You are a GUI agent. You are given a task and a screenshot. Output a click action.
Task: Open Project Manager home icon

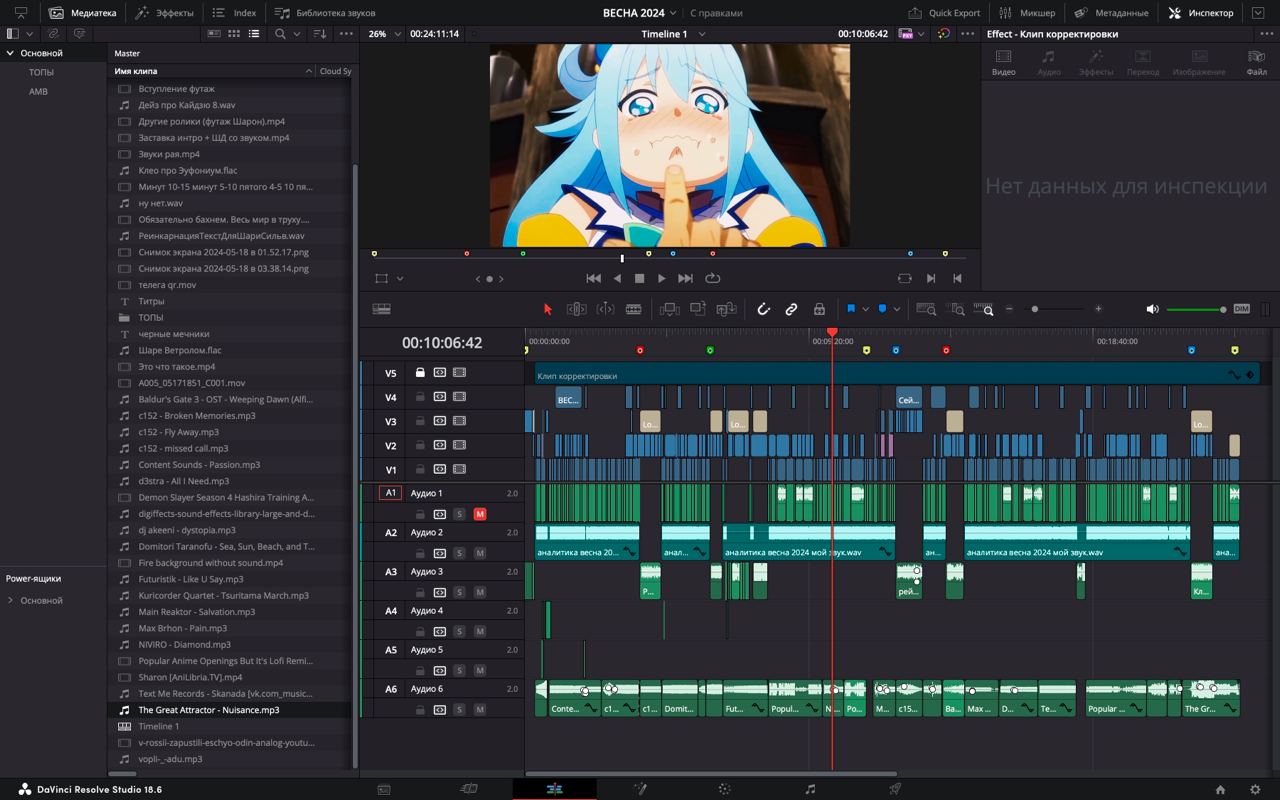(1220, 789)
